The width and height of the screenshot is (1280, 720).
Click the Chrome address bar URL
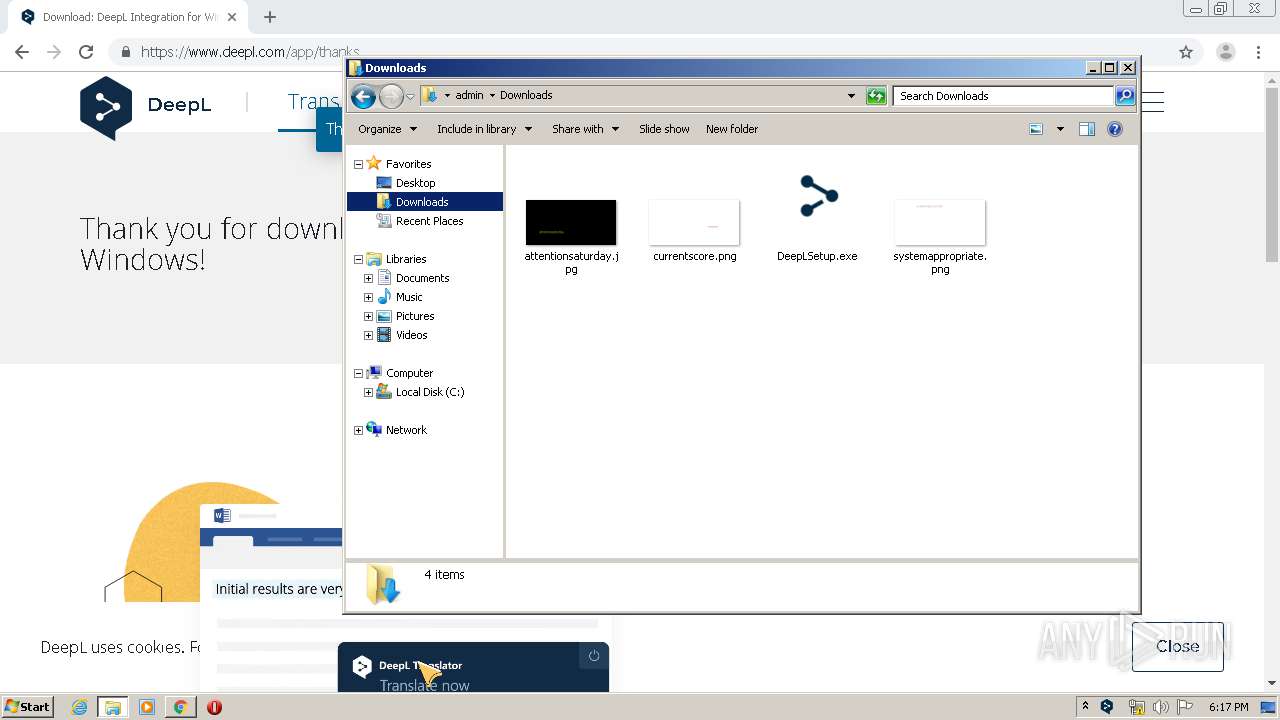[x=250, y=52]
